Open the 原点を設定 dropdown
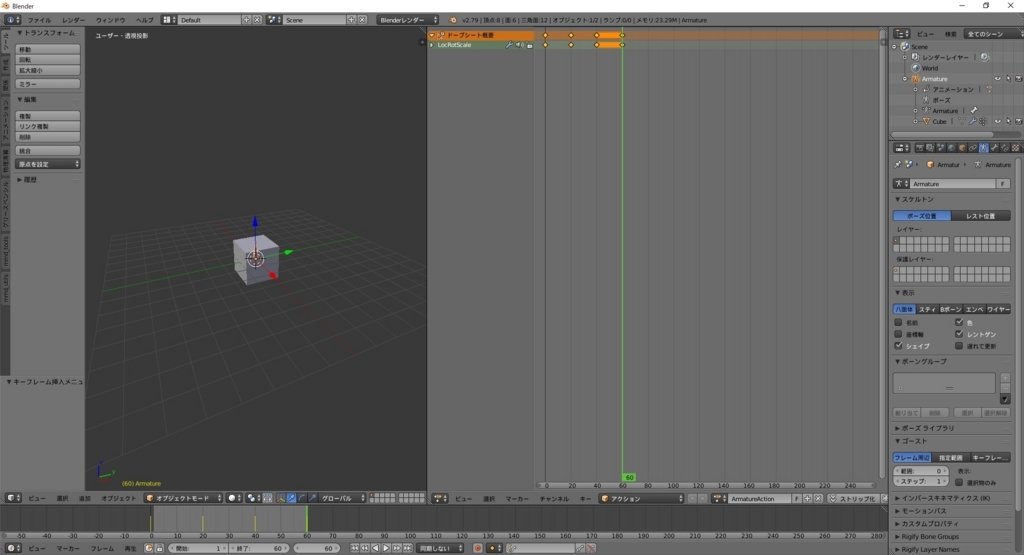This screenshot has width=1024, height=555. pyautogui.click(x=48, y=164)
